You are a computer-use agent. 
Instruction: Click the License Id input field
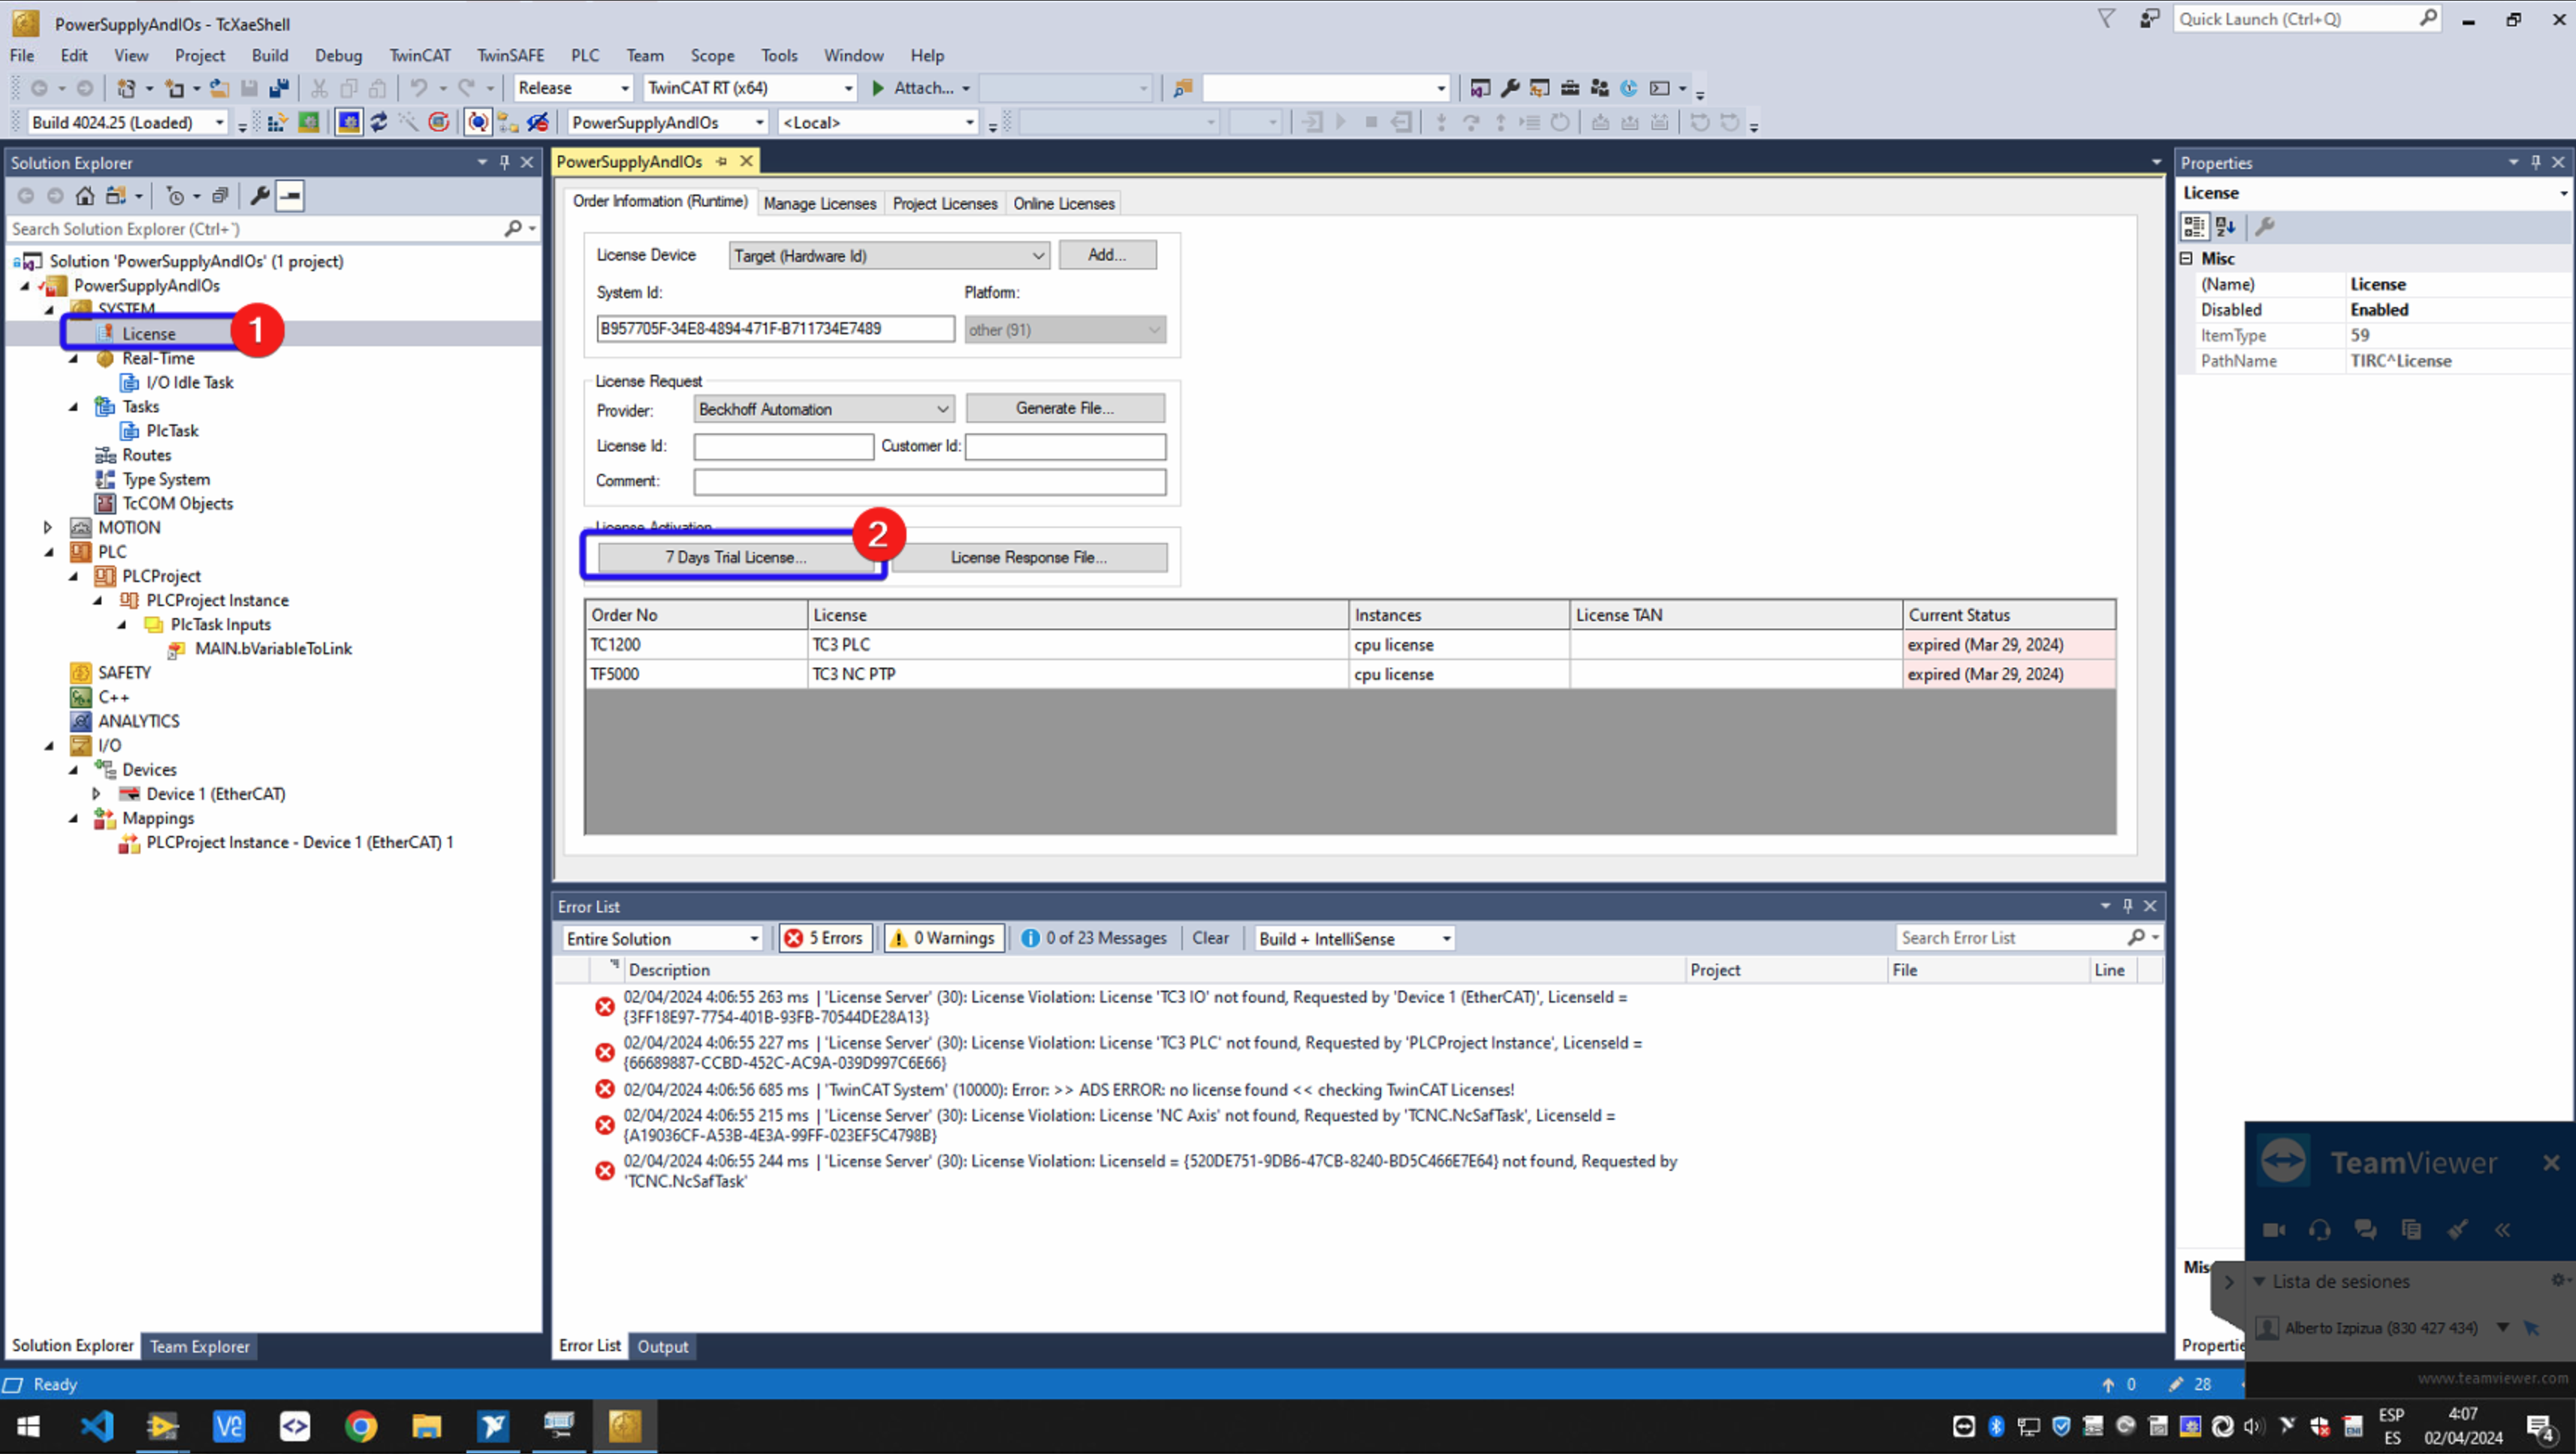[x=783, y=446]
